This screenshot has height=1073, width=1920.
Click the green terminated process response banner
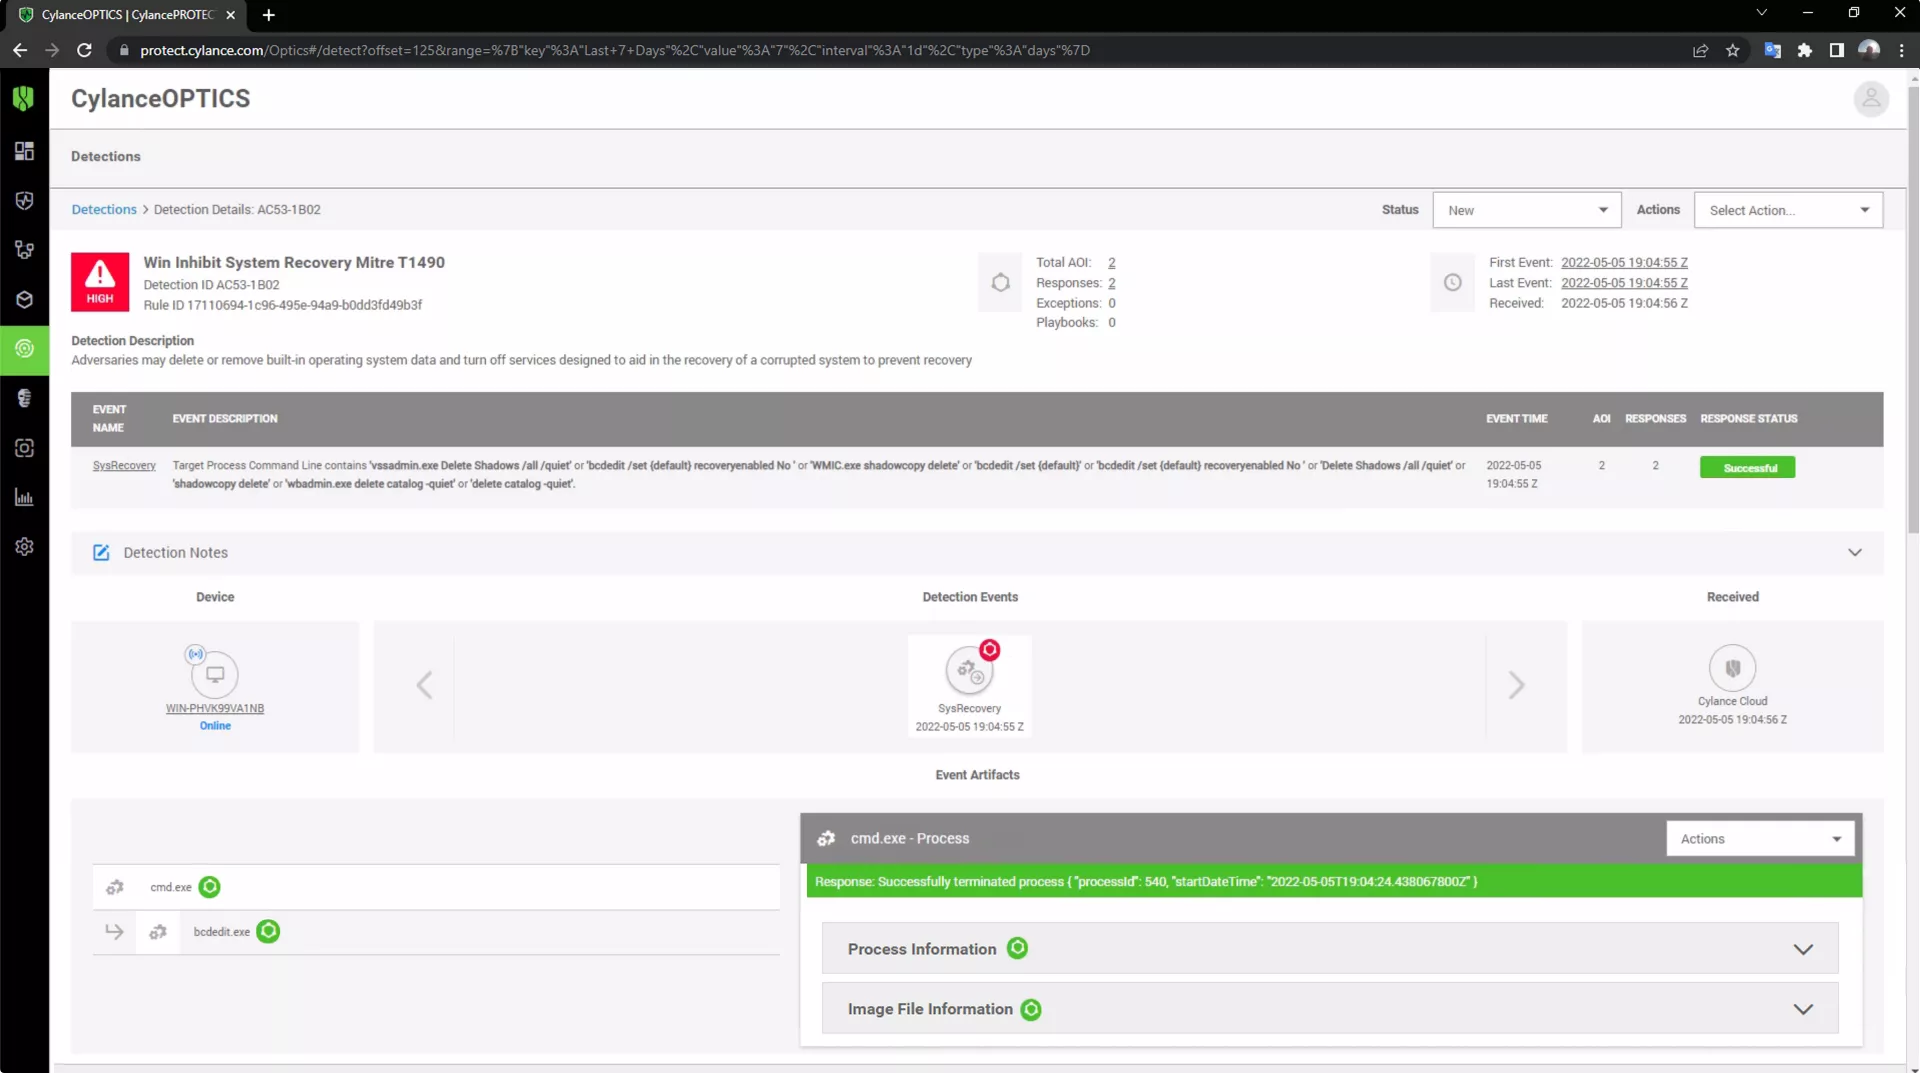(x=1334, y=882)
